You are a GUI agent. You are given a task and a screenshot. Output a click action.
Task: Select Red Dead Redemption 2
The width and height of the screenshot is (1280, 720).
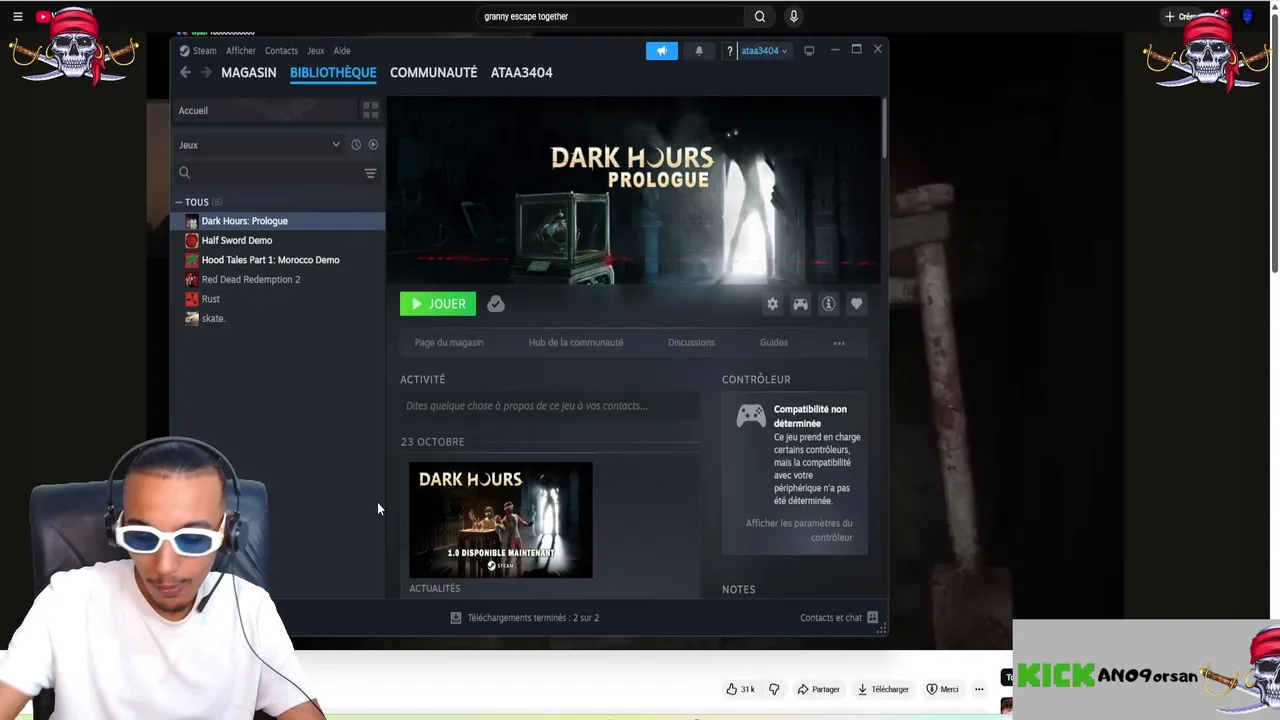278,279
